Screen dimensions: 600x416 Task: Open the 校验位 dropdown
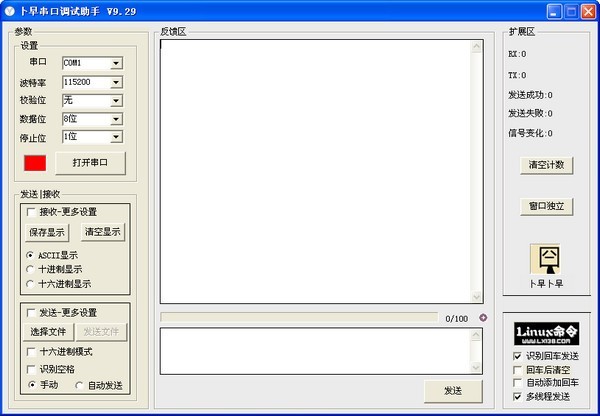pos(116,101)
